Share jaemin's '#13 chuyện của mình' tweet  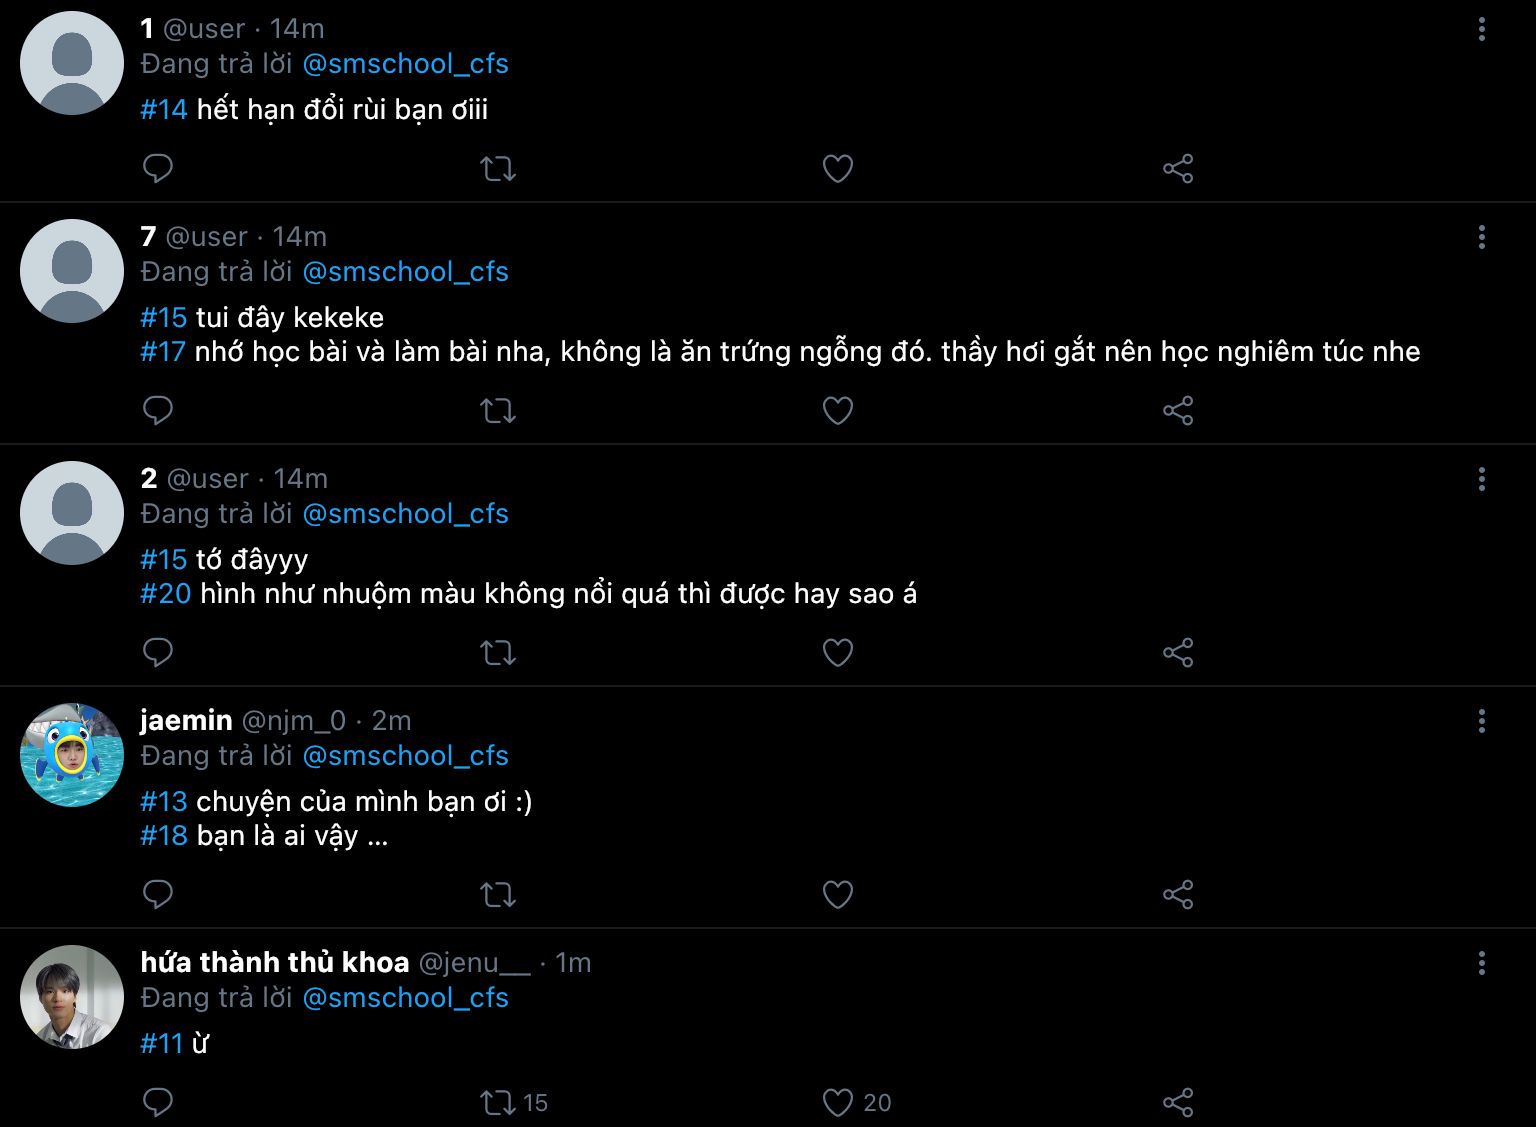click(x=1178, y=894)
